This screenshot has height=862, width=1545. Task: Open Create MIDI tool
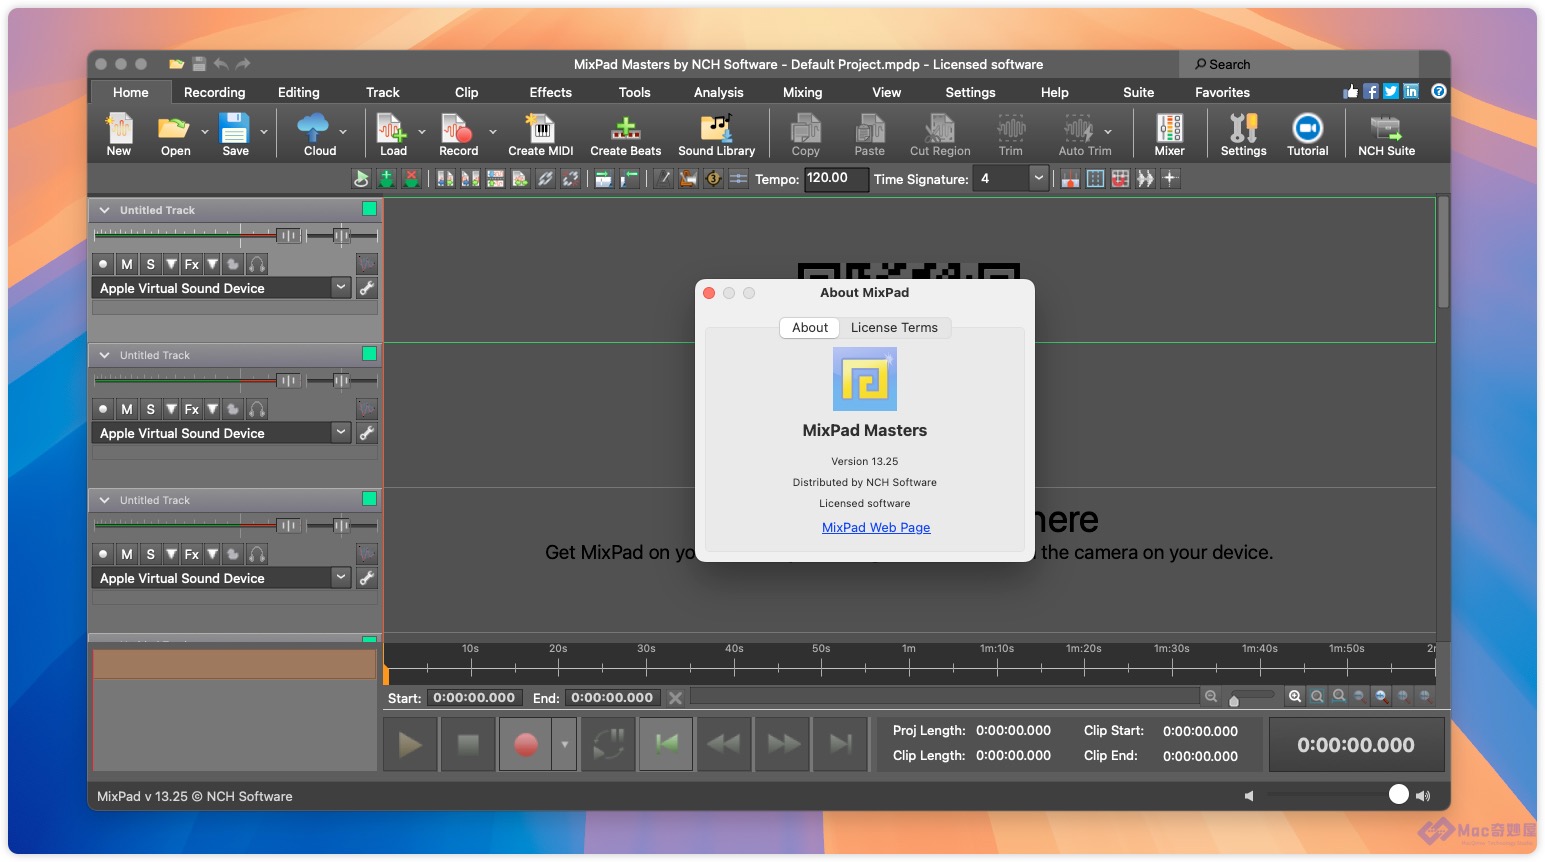point(541,134)
